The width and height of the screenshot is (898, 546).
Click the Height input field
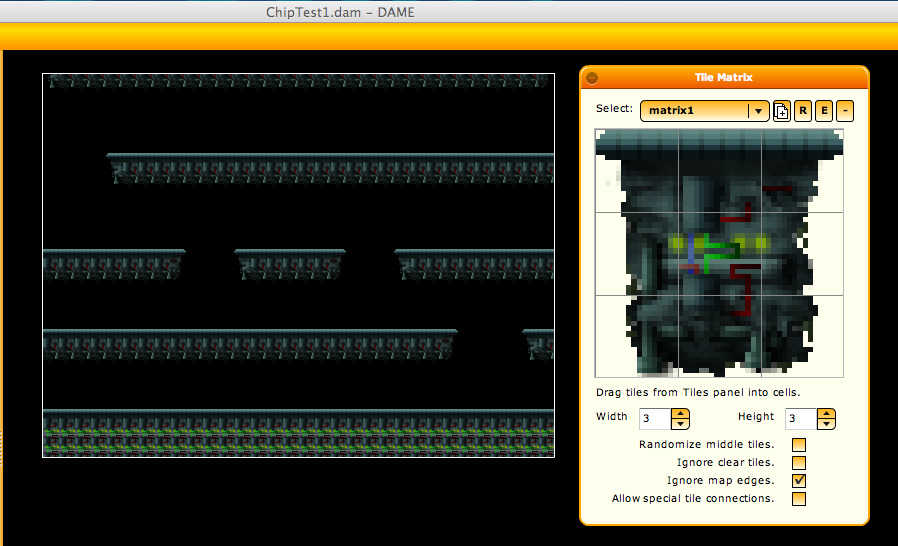tap(800, 418)
